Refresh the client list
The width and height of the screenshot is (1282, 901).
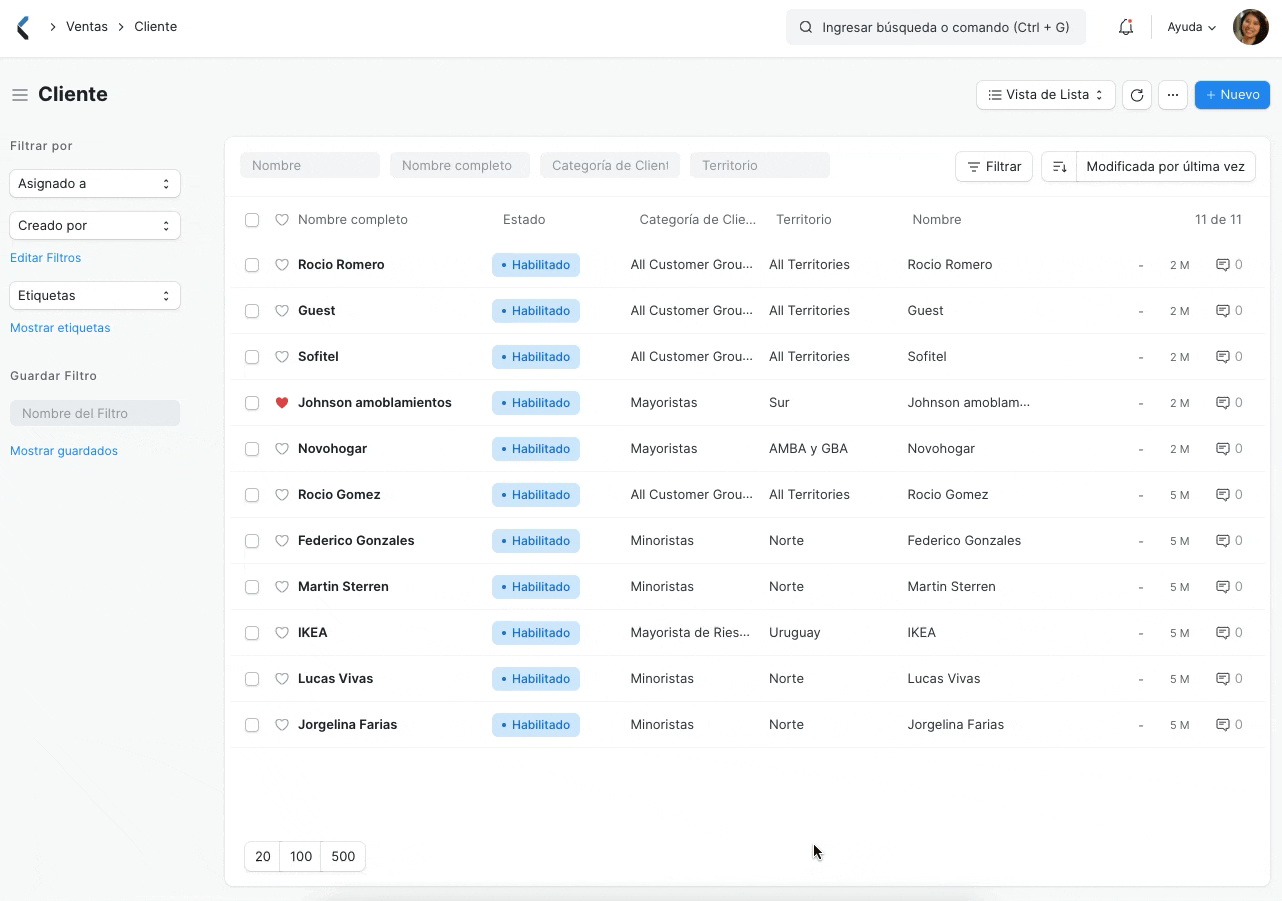point(1137,95)
